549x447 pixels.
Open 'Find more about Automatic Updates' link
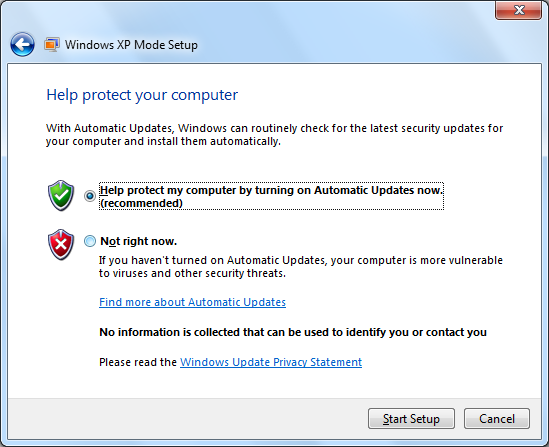click(193, 302)
